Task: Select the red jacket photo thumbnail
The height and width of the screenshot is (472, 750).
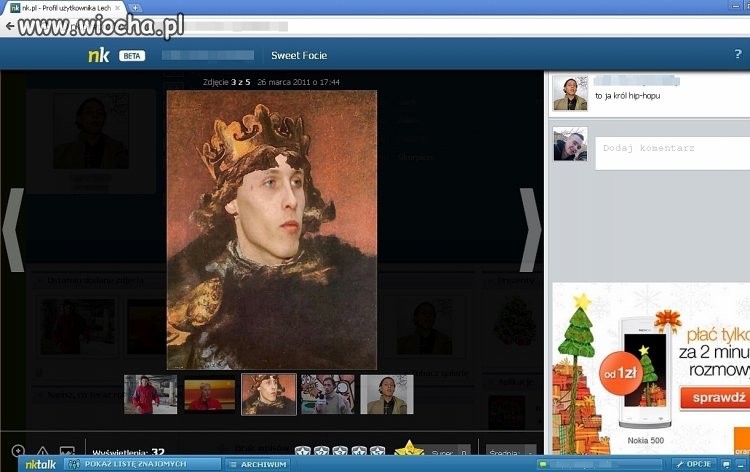Action: click(151, 395)
